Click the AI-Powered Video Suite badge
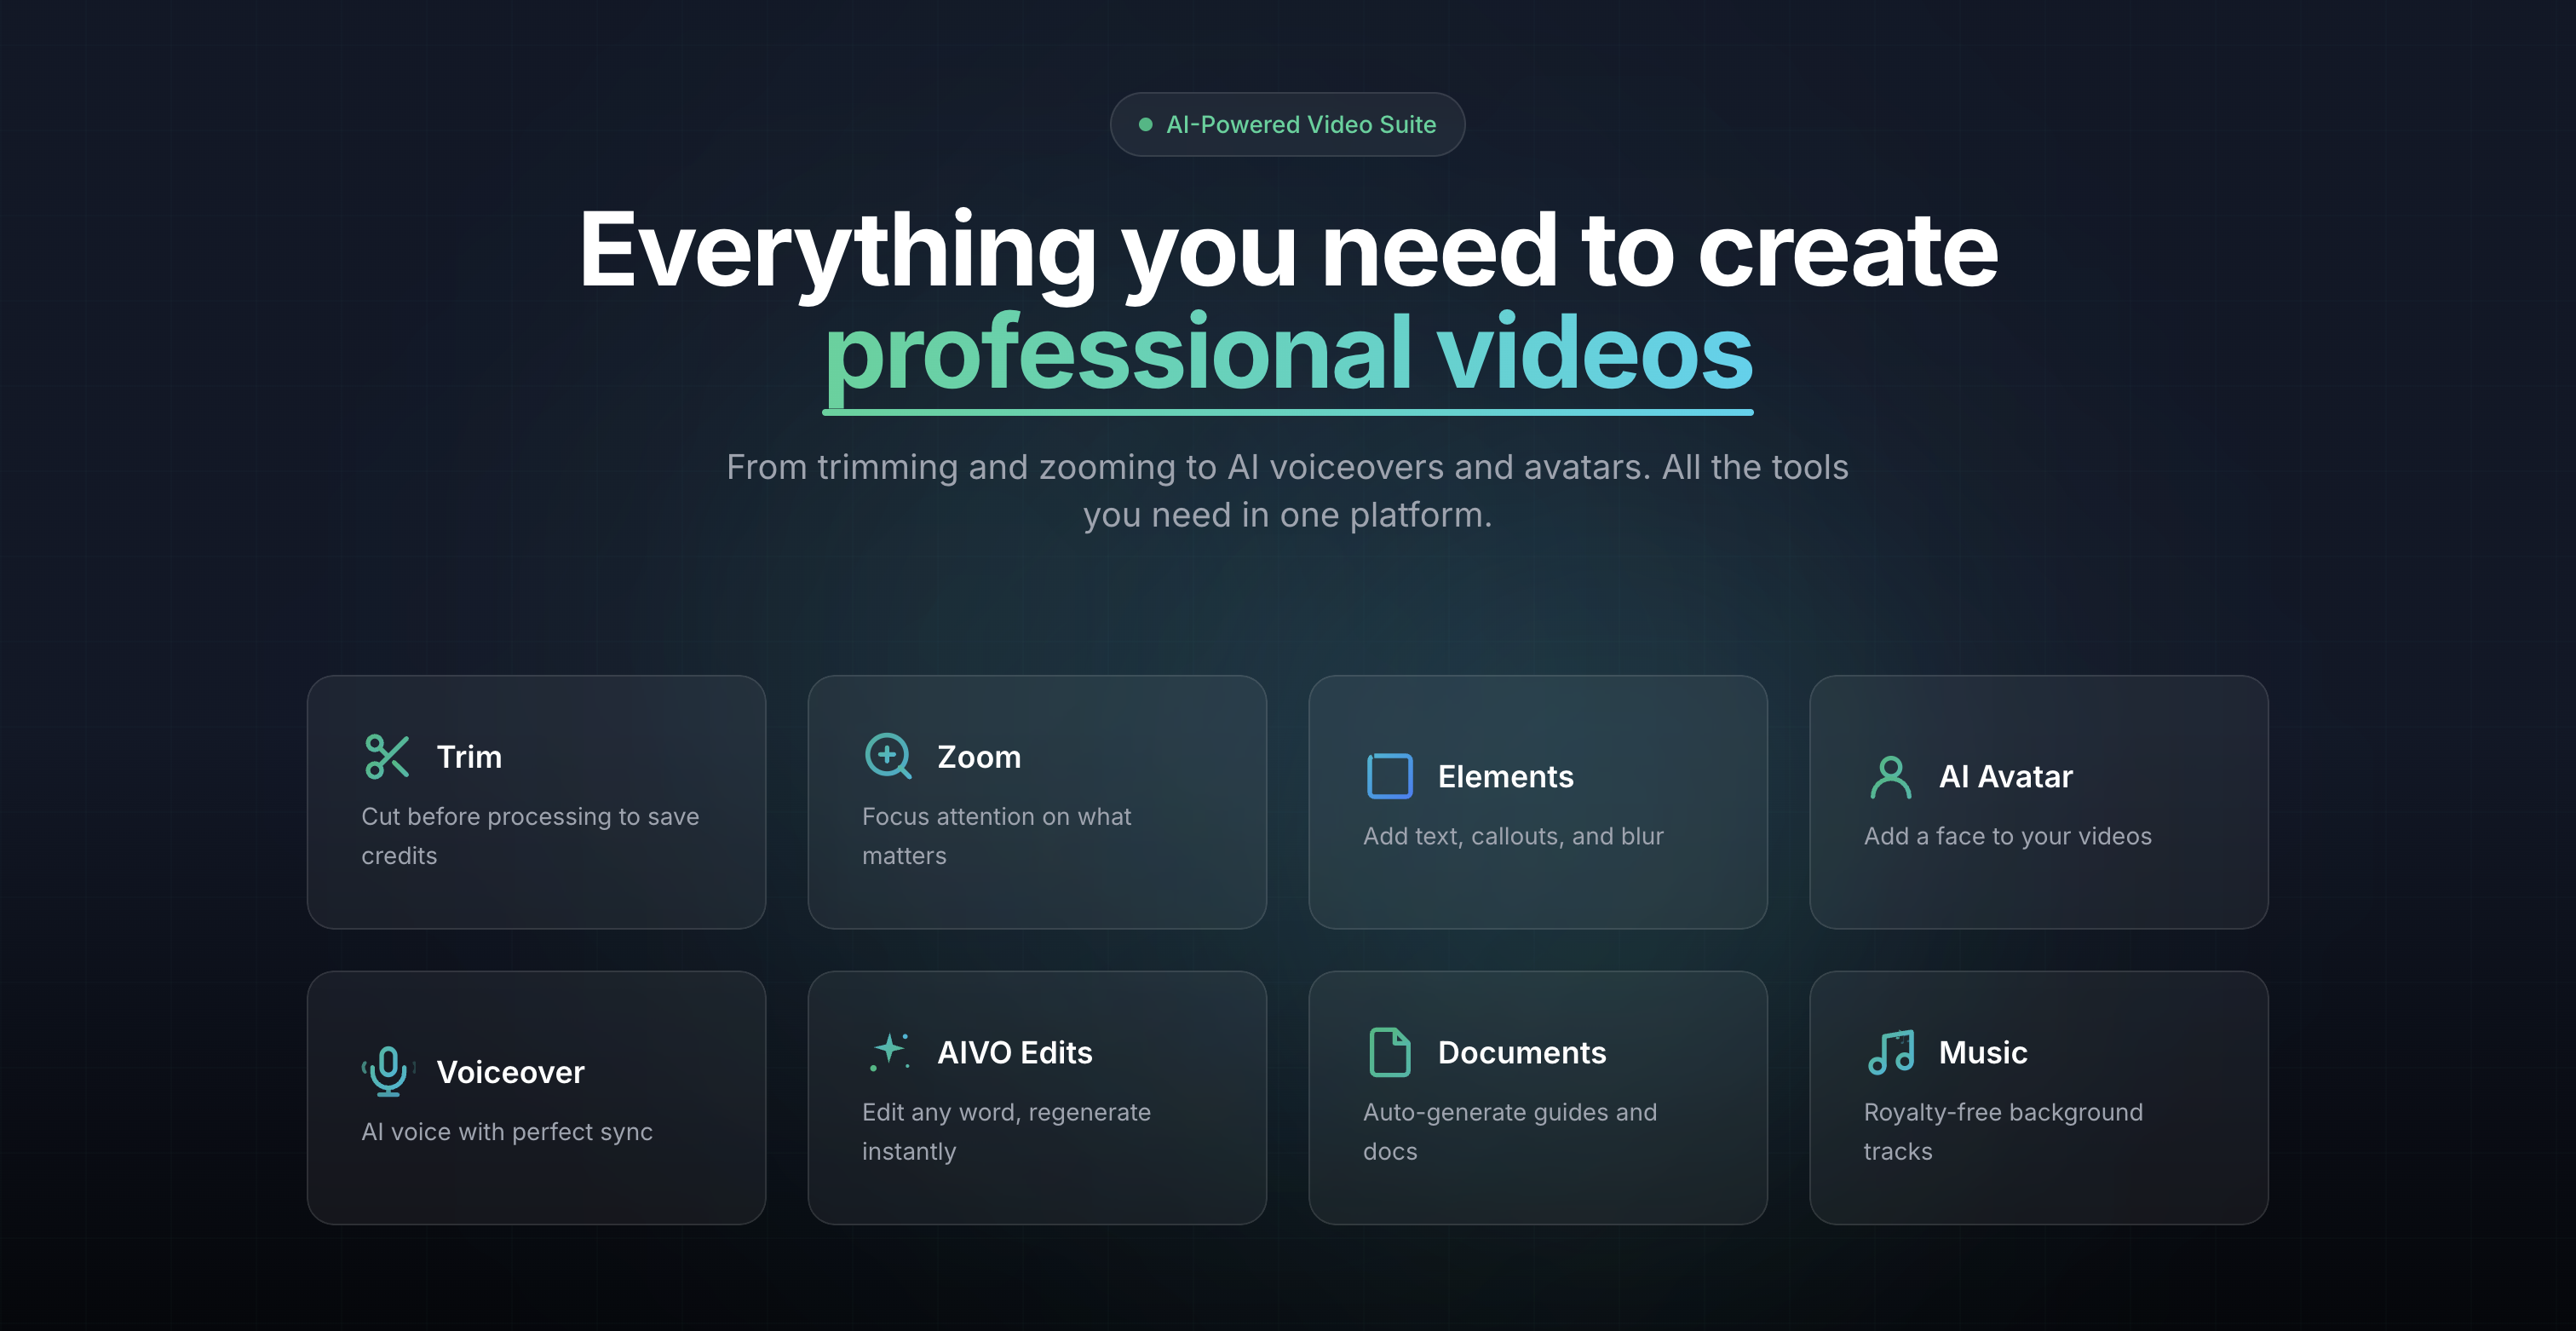Screen dimensions: 2576x1331 1287,124
